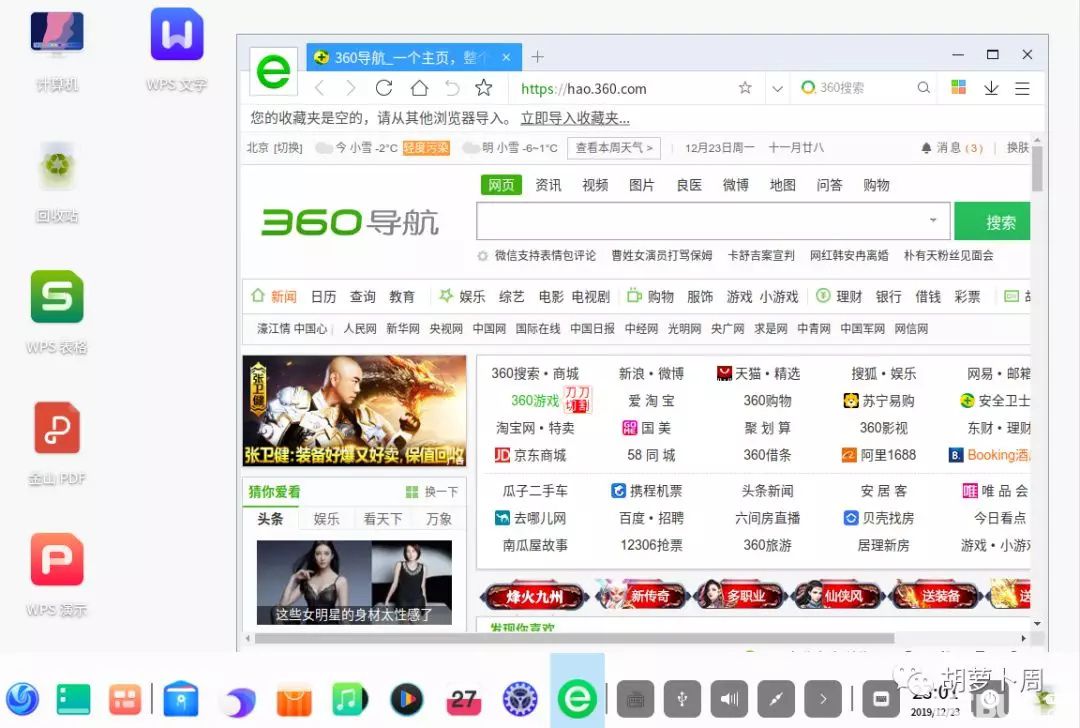
Task: Open 计算机 desktop icon
Action: [x=57, y=50]
